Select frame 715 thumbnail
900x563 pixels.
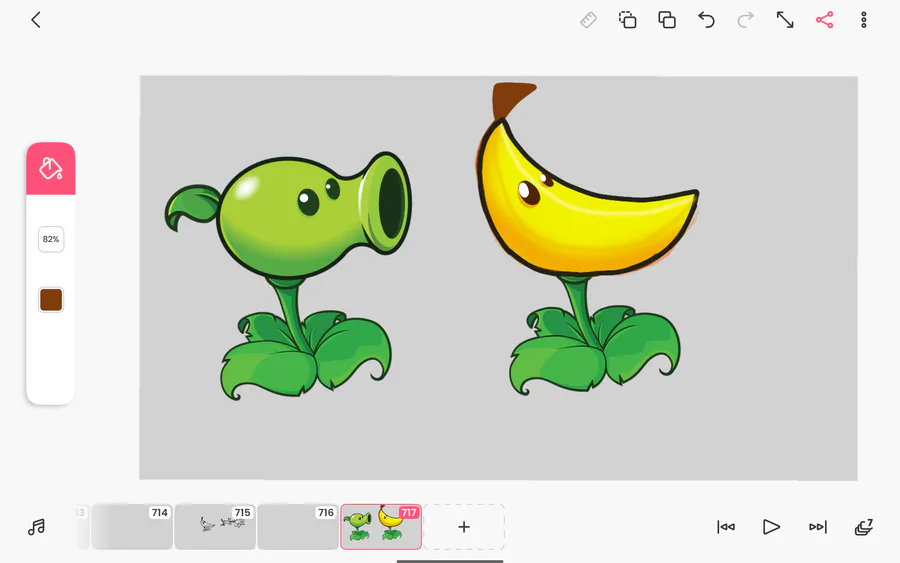coord(215,527)
